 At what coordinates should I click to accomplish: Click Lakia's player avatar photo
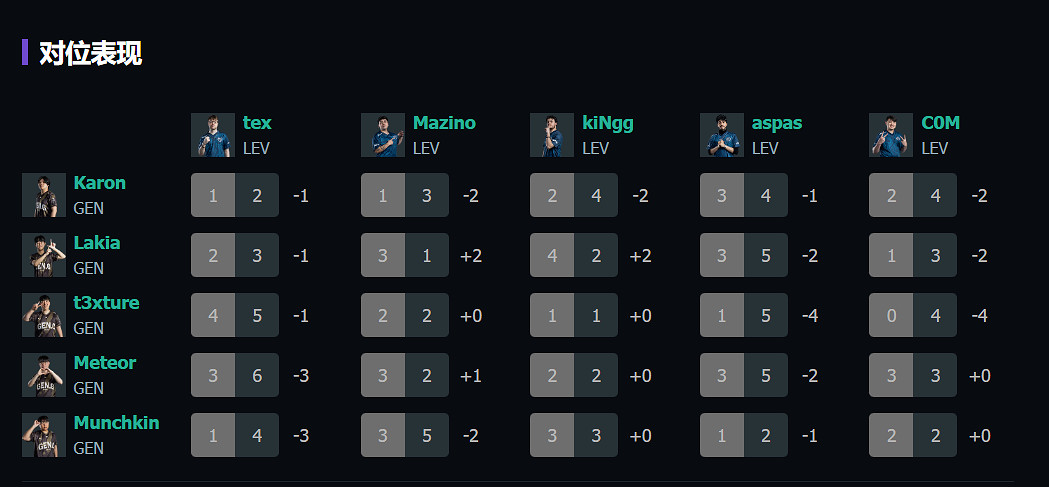click(44, 255)
